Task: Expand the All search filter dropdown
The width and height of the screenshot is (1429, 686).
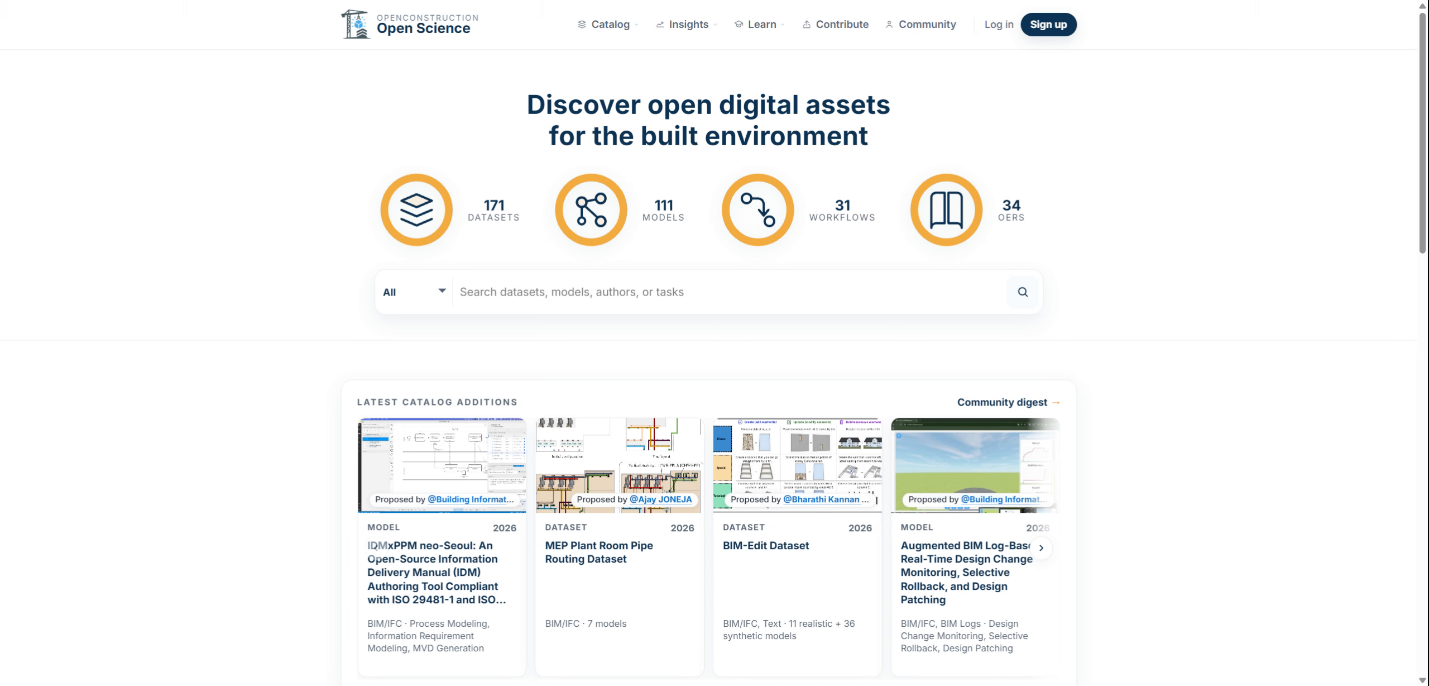Action: tap(414, 292)
